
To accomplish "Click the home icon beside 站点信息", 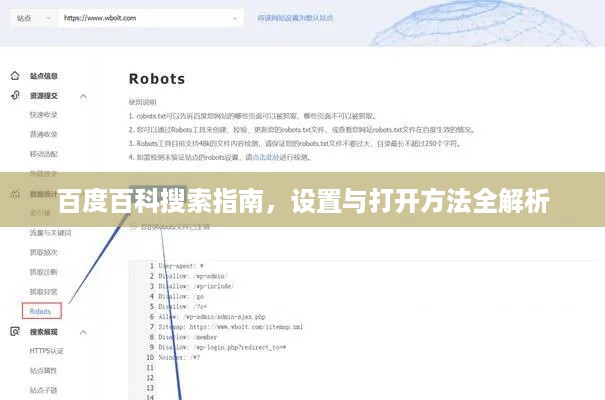I will (15, 76).
